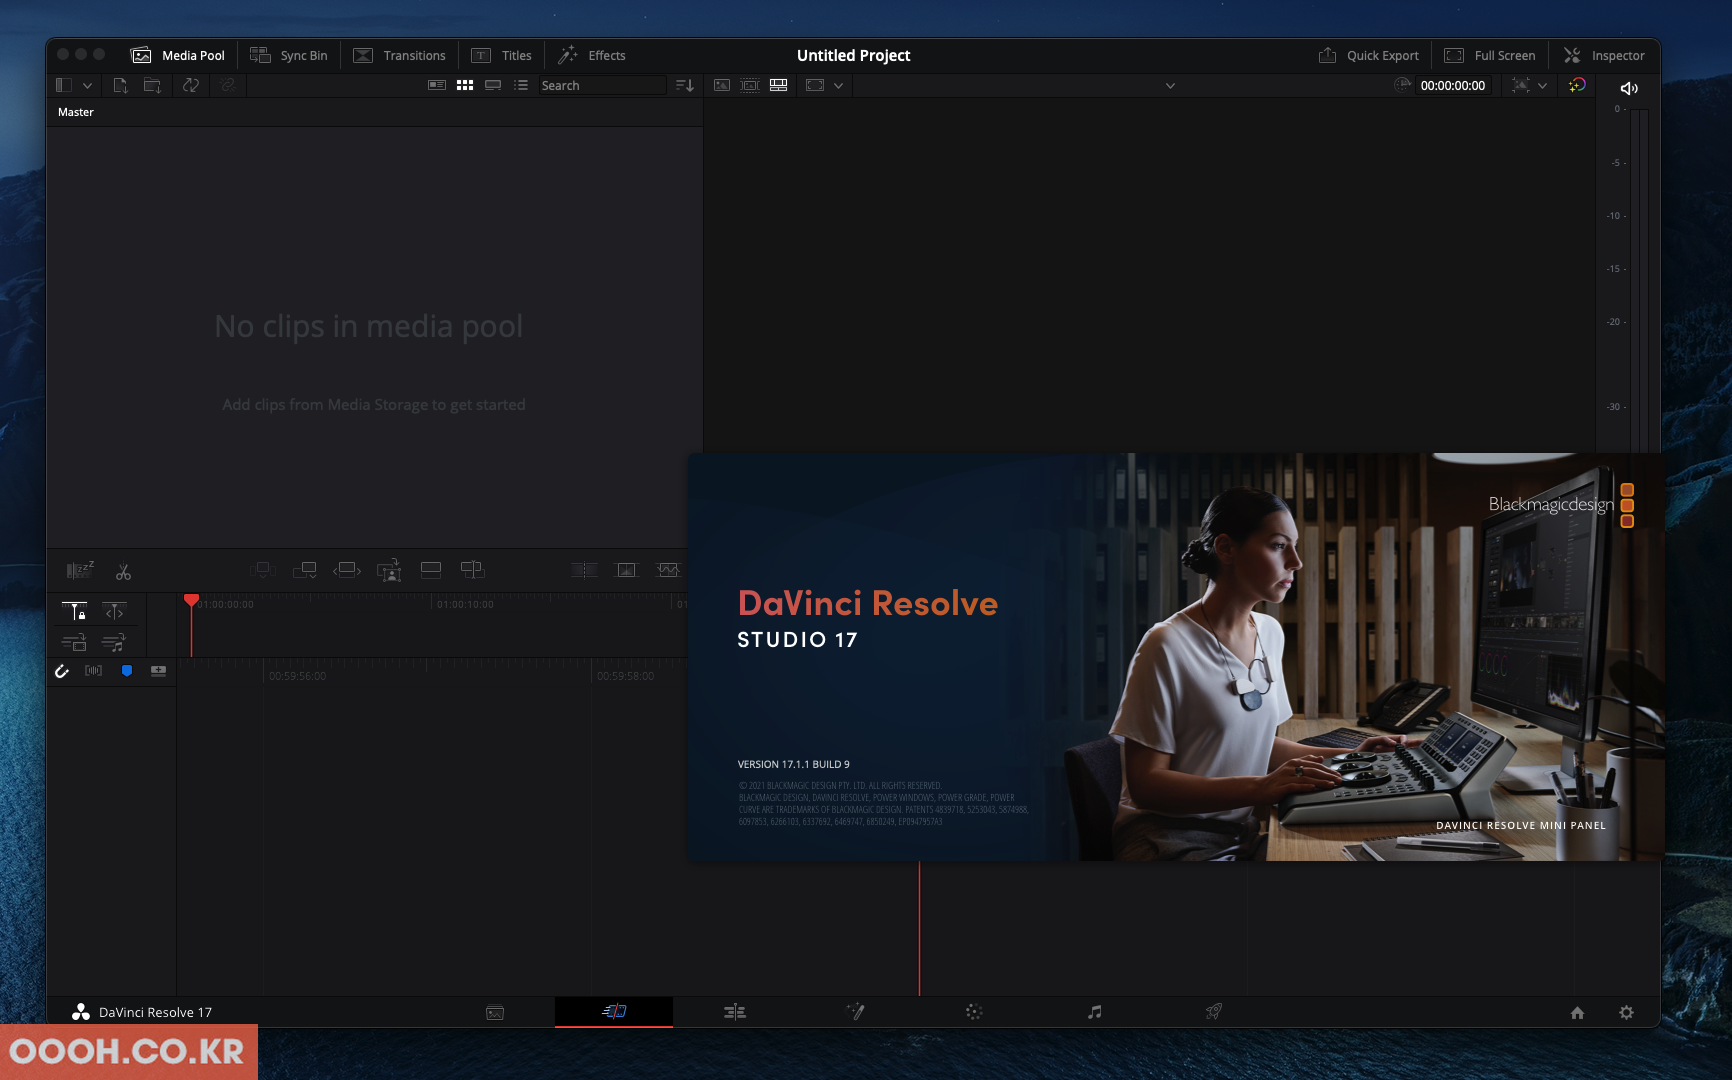Click the Import Media file icon
This screenshot has height=1080, width=1732.
[x=120, y=86]
